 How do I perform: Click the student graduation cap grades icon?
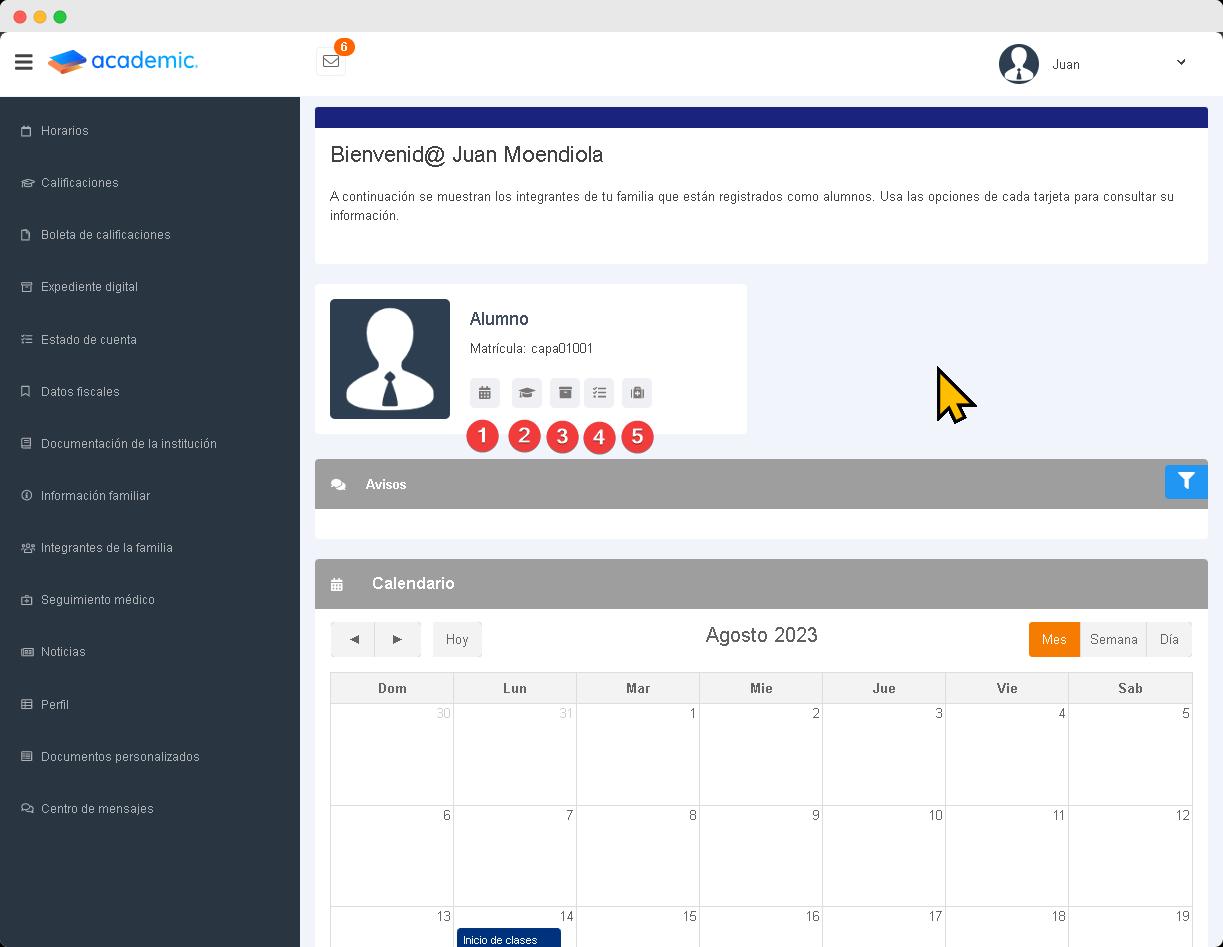(x=527, y=393)
